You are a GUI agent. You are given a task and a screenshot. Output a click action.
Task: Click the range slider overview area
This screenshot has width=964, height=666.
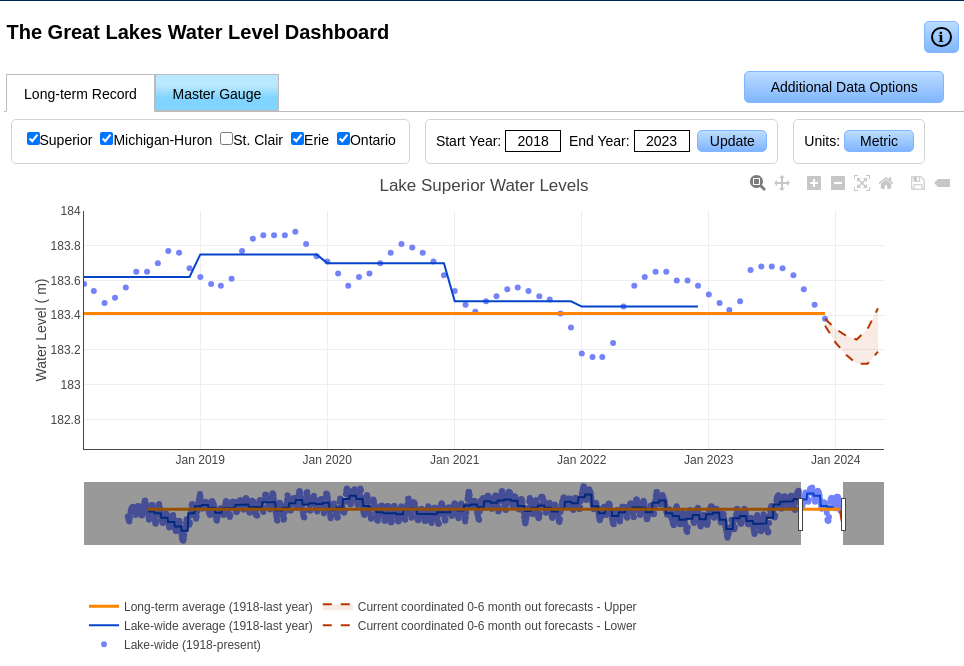[x=484, y=513]
